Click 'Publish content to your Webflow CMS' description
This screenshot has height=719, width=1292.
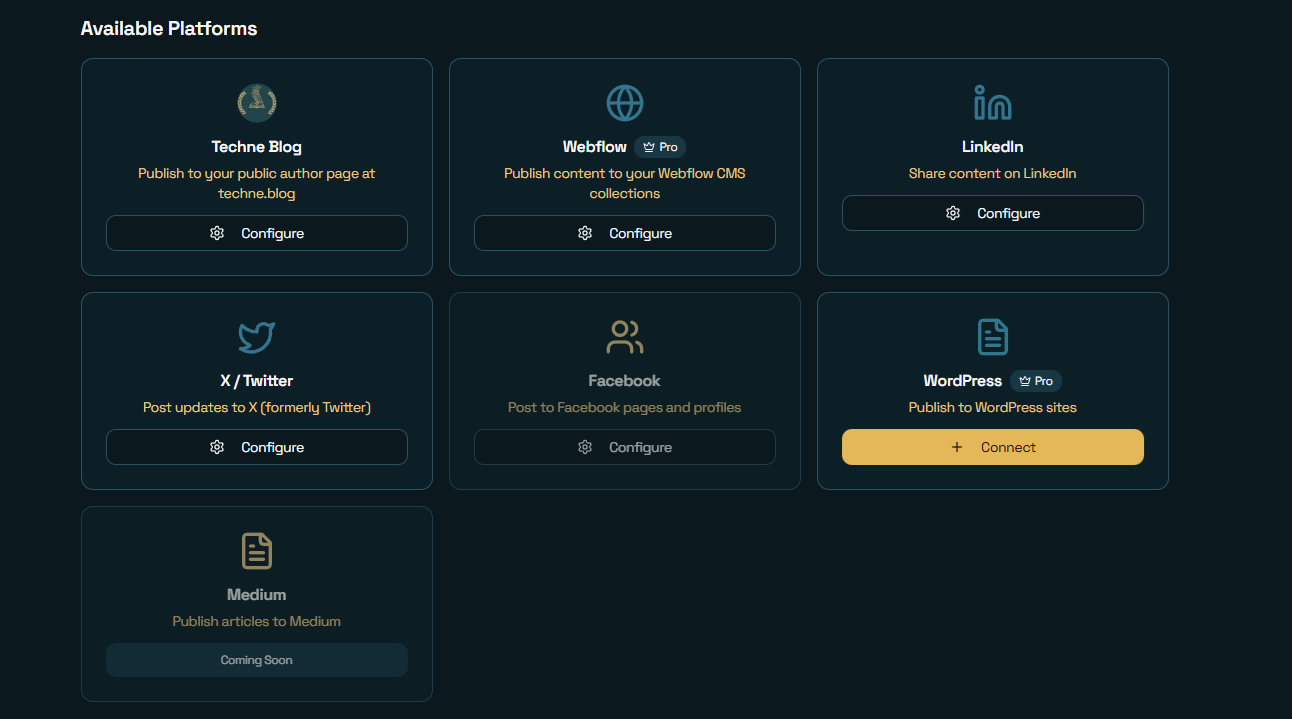(625, 183)
